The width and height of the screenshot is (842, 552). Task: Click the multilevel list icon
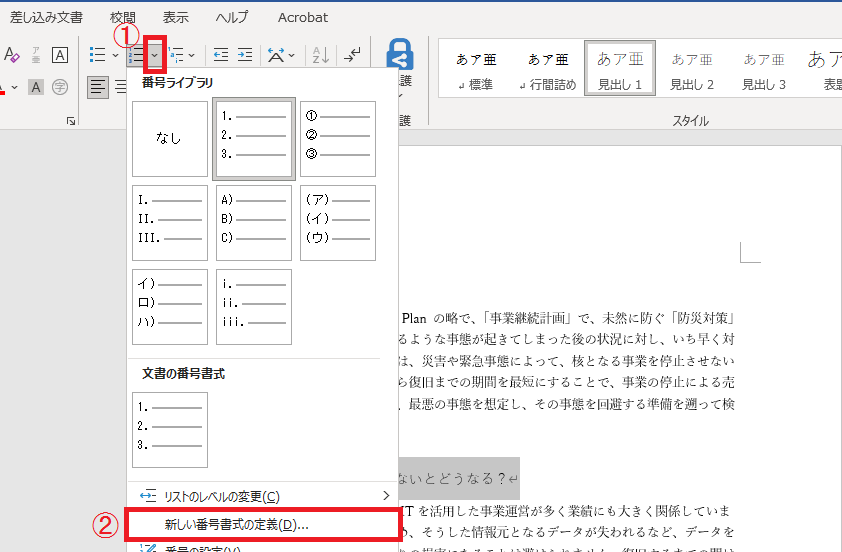point(176,54)
